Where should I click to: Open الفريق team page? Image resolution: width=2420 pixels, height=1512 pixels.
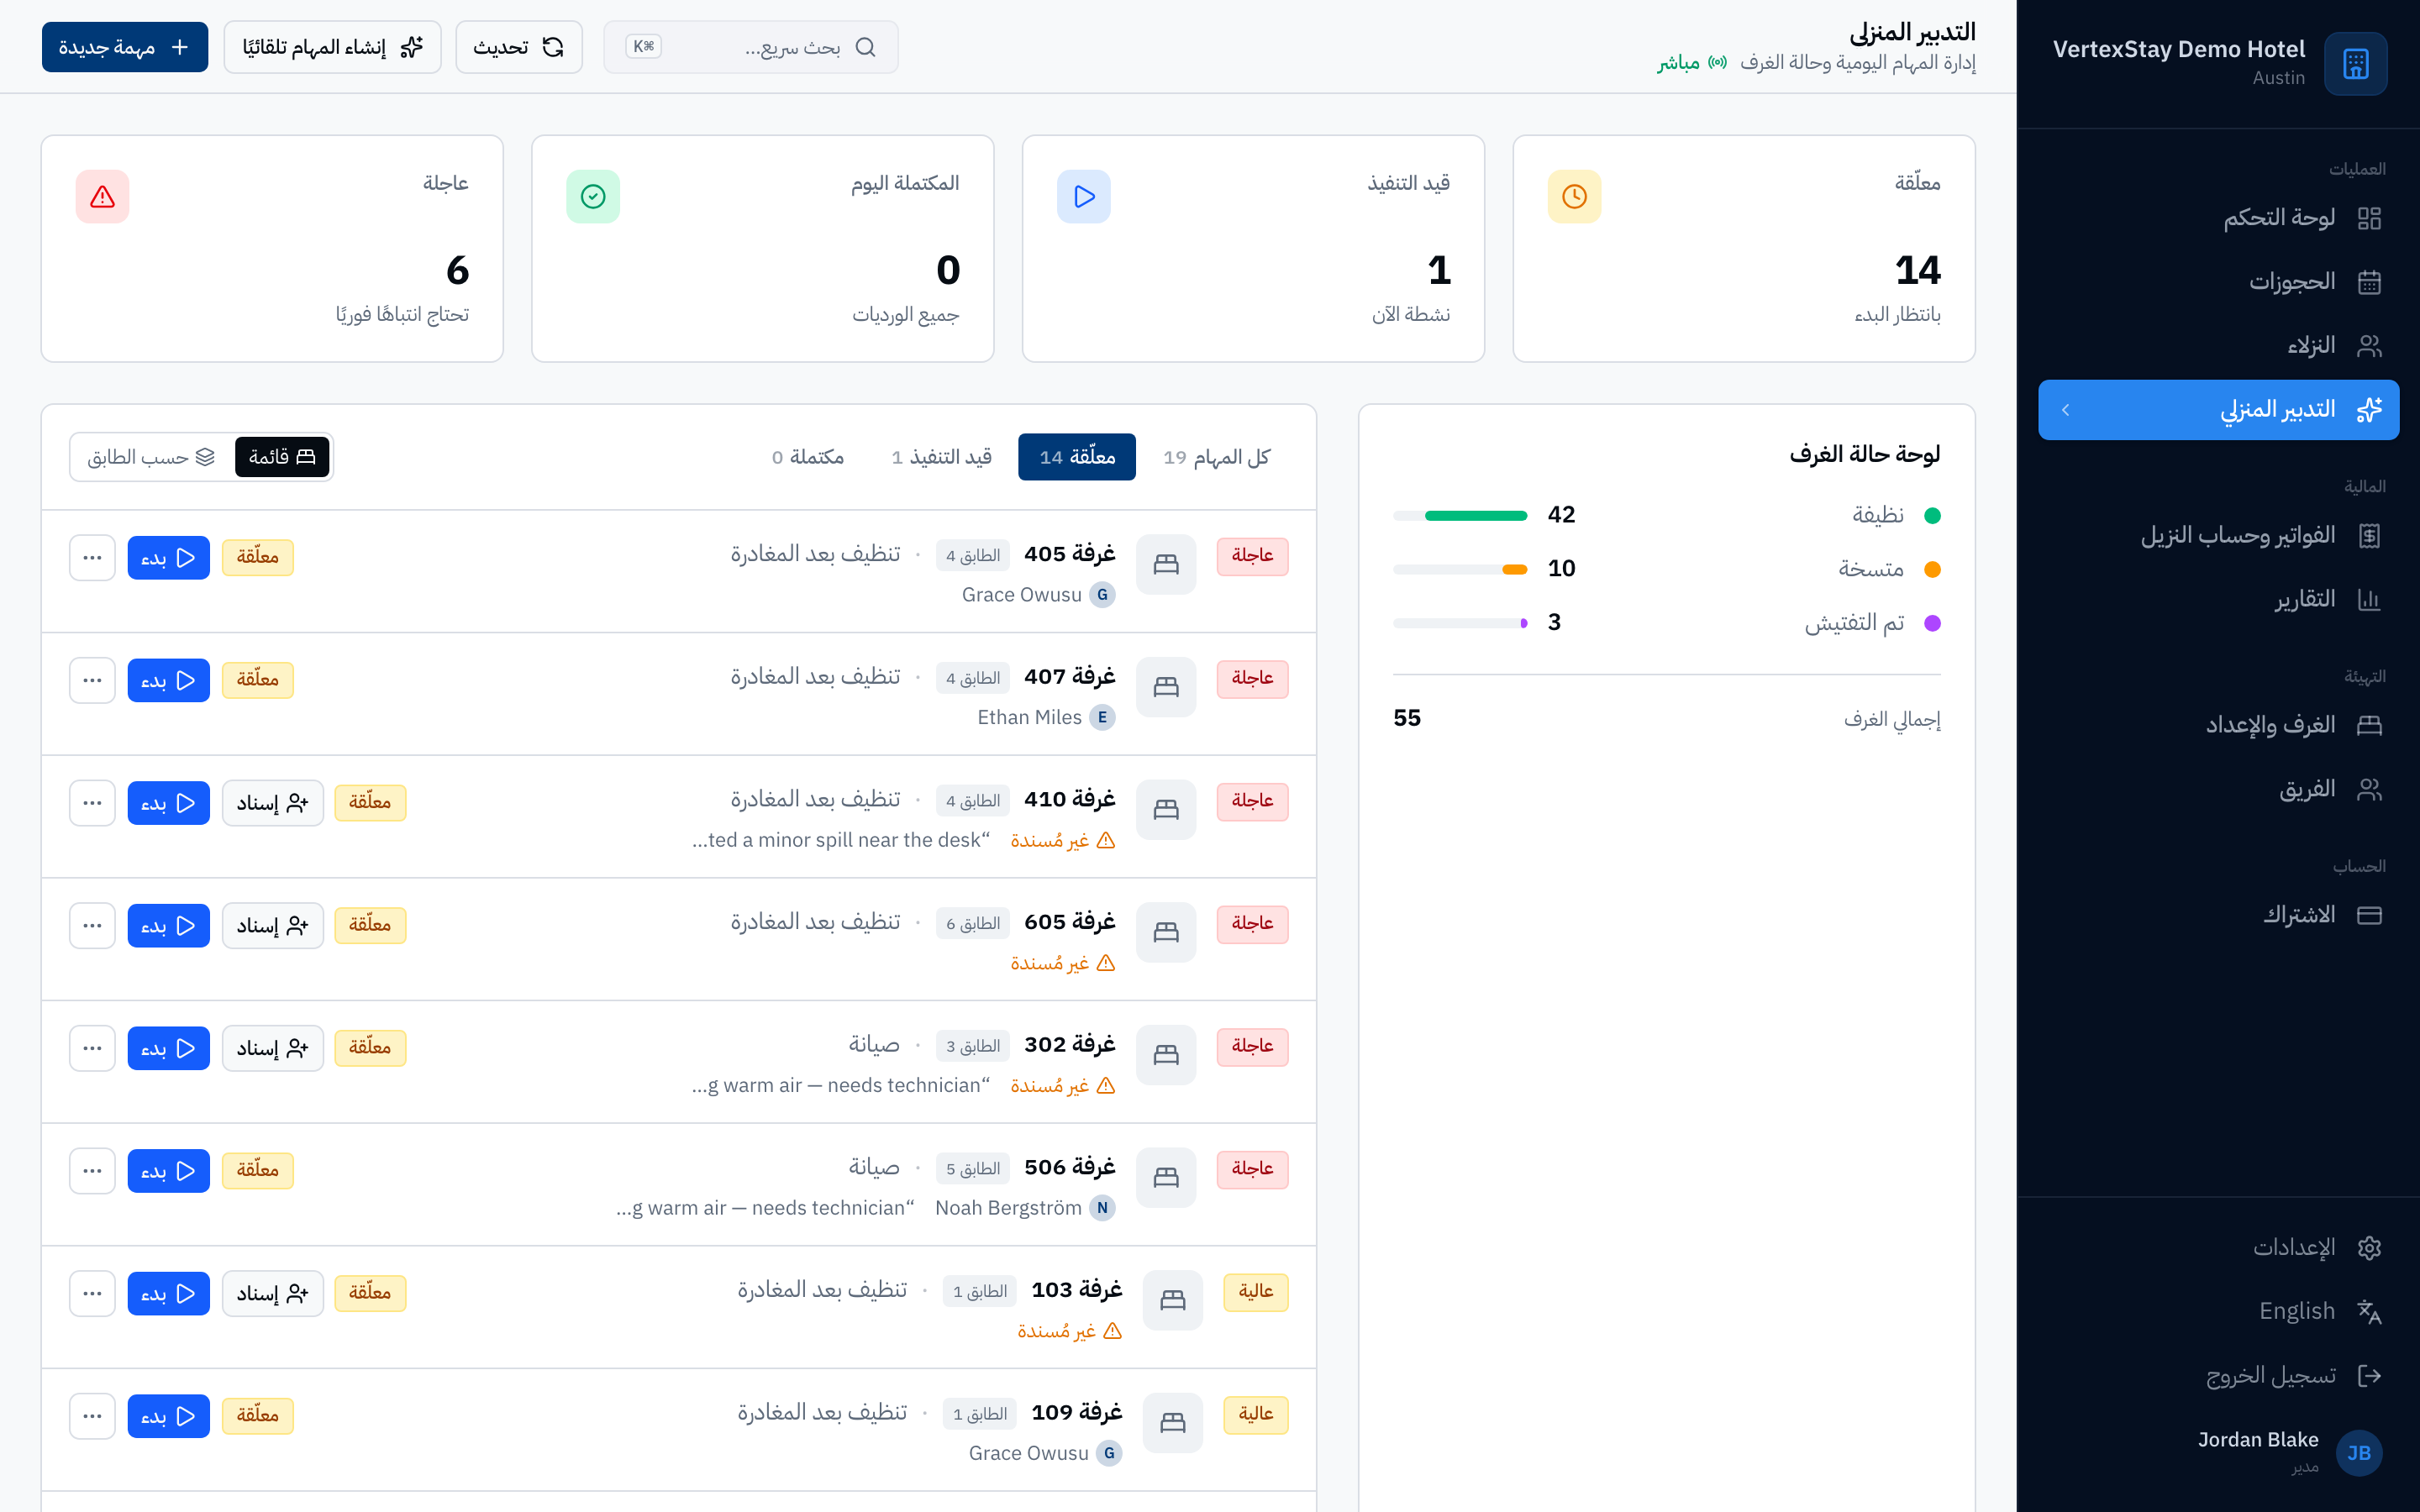[2218, 790]
